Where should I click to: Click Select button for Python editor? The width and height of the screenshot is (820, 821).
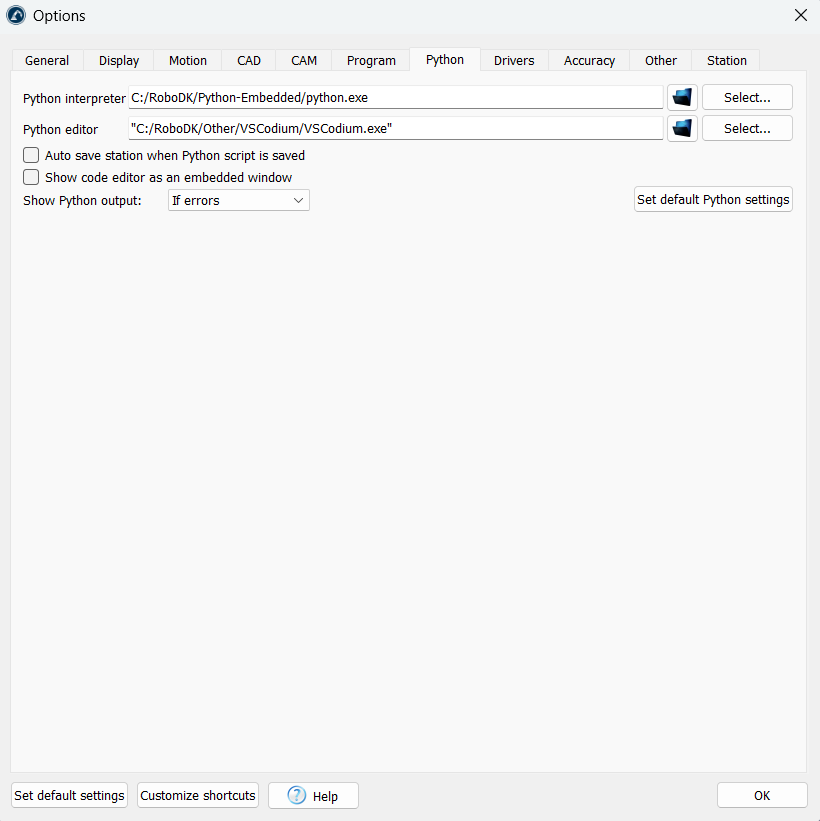747,128
